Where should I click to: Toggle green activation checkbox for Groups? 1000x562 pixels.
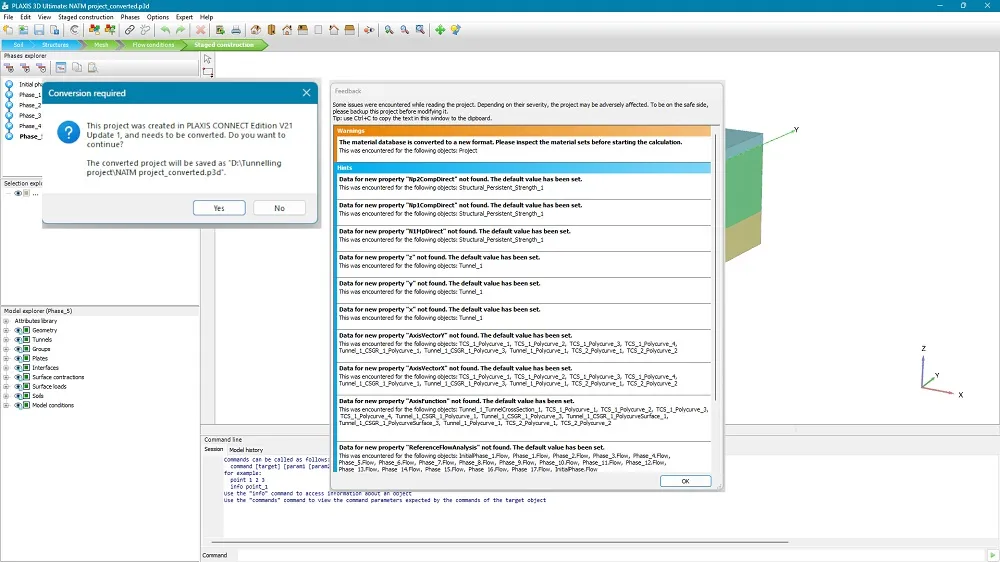pos(27,349)
